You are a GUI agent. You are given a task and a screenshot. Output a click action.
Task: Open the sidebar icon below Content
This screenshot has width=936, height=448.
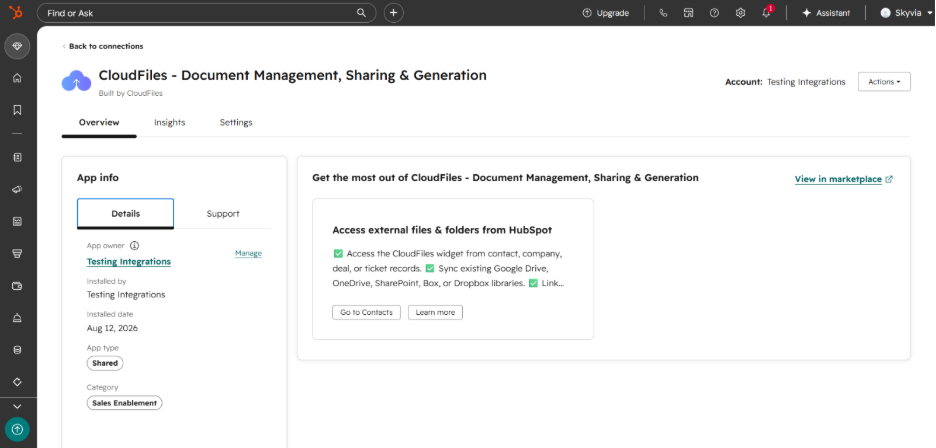click(17, 254)
